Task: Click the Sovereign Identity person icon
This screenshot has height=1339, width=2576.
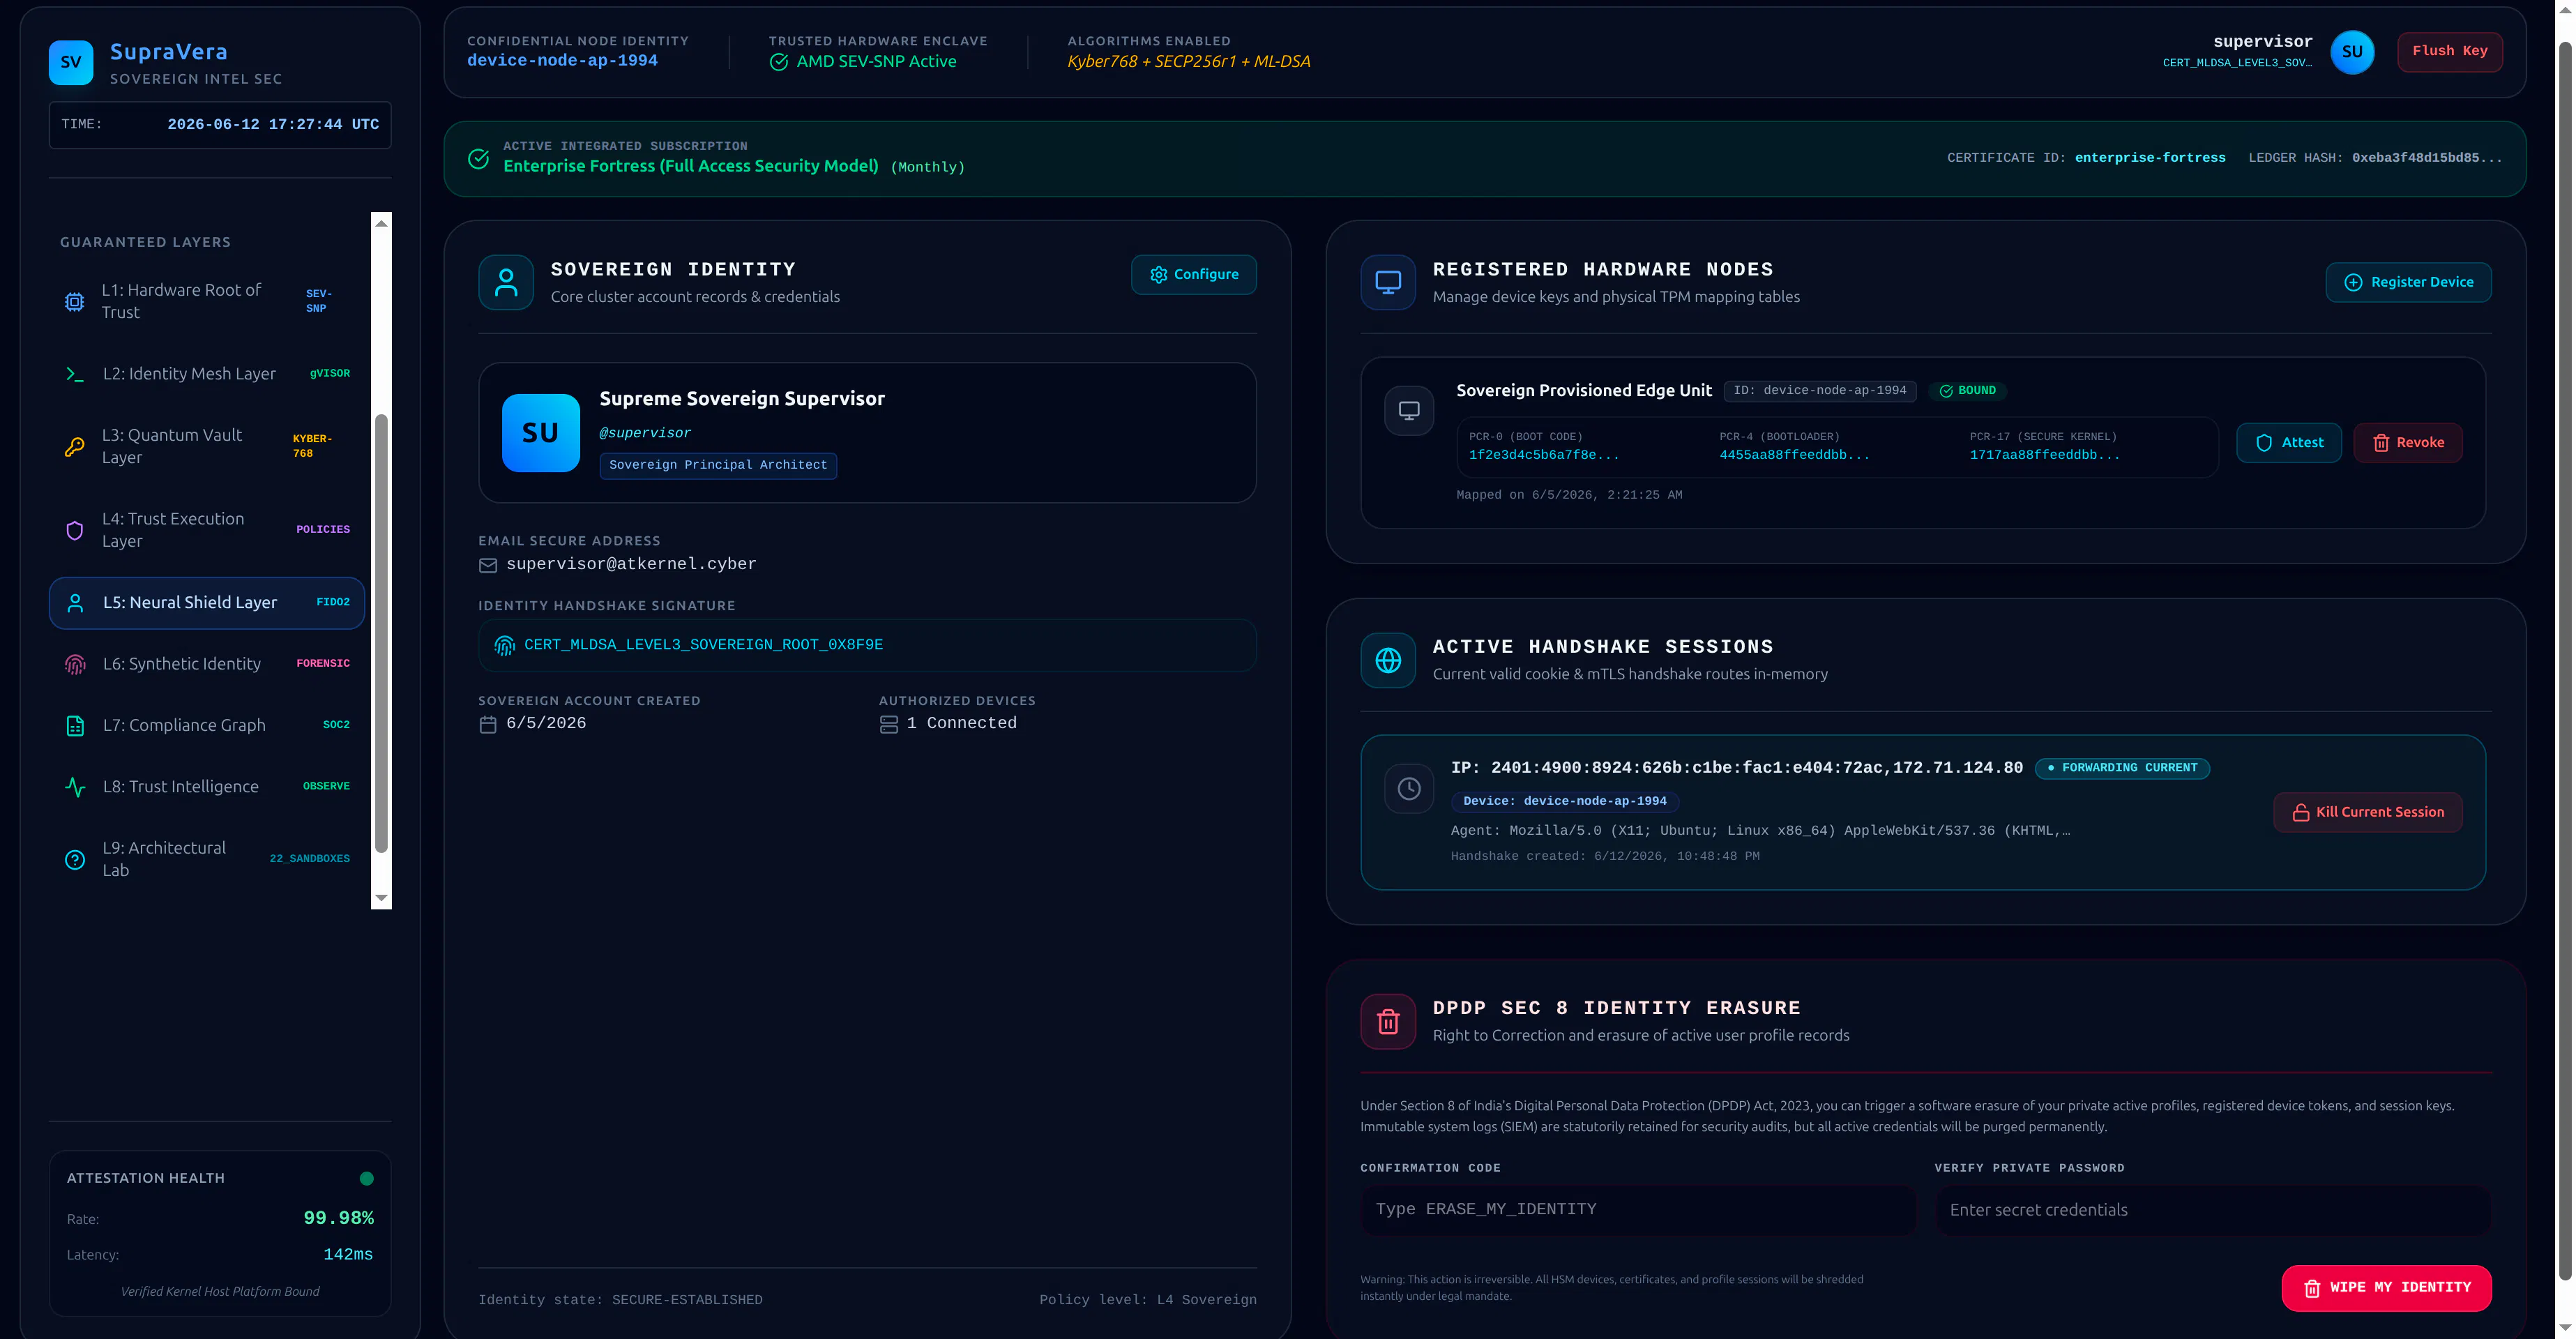Action: tap(506, 282)
